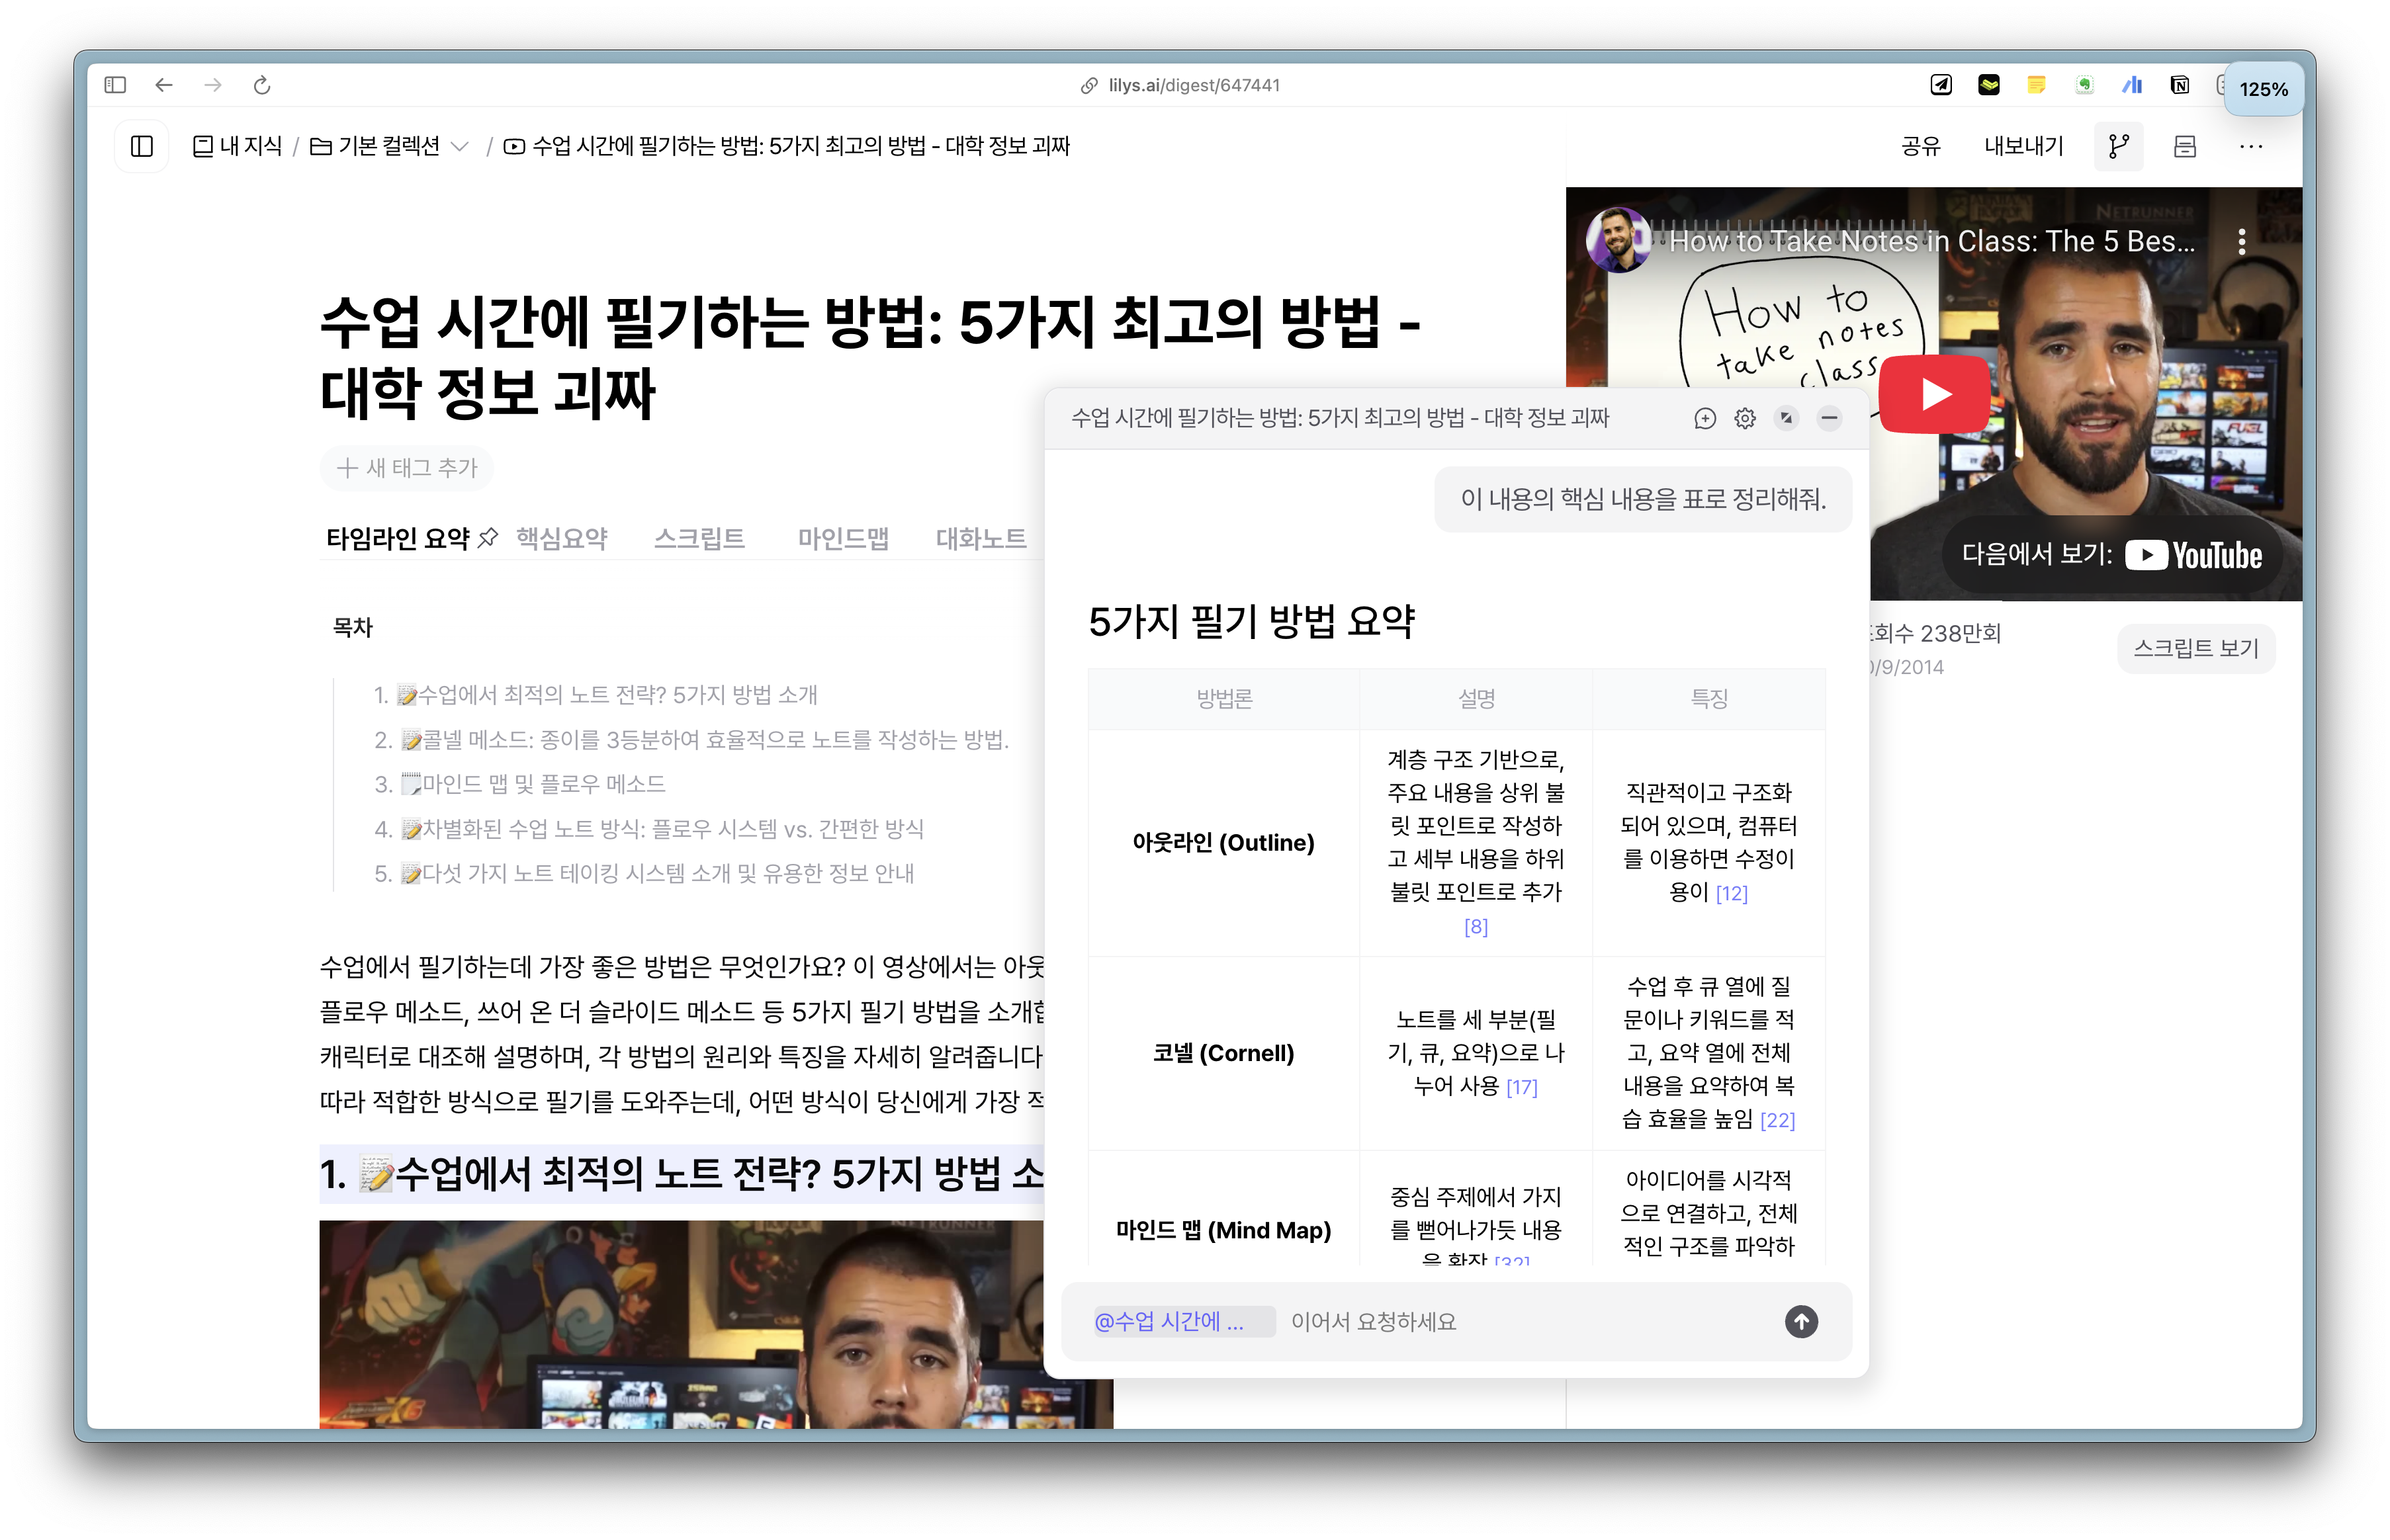This screenshot has width=2390, height=1540.
Task: Start a new chat with plus icon
Action: coord(1704,418)
